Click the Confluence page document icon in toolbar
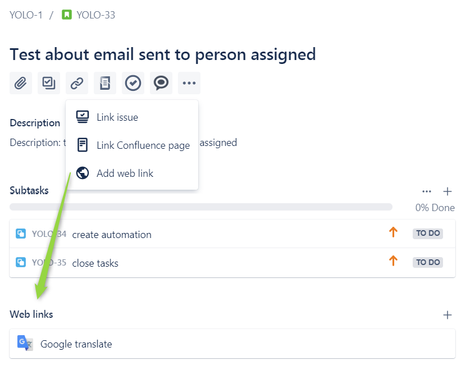461x366 pixels. 105,83
